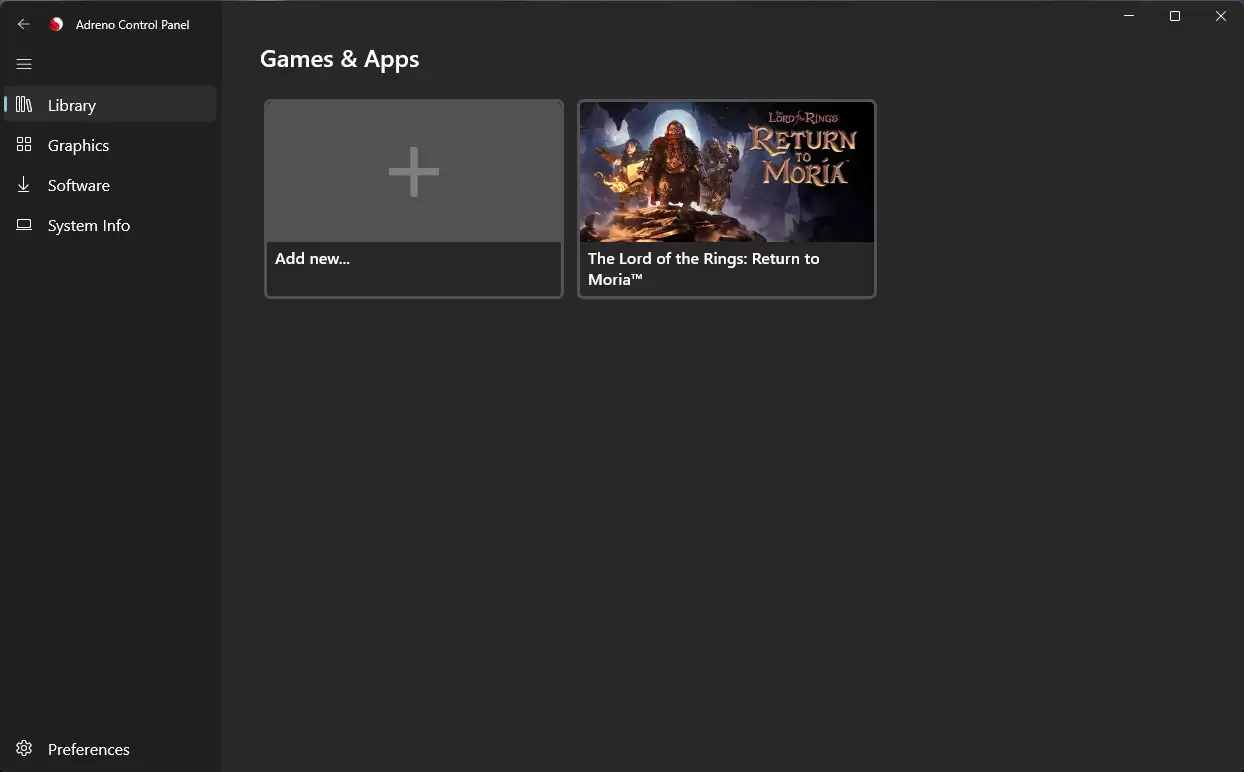Screen dimensions: 1244x772
Task: Expand the hamburger navigation menu
Action: click(24, 64)
